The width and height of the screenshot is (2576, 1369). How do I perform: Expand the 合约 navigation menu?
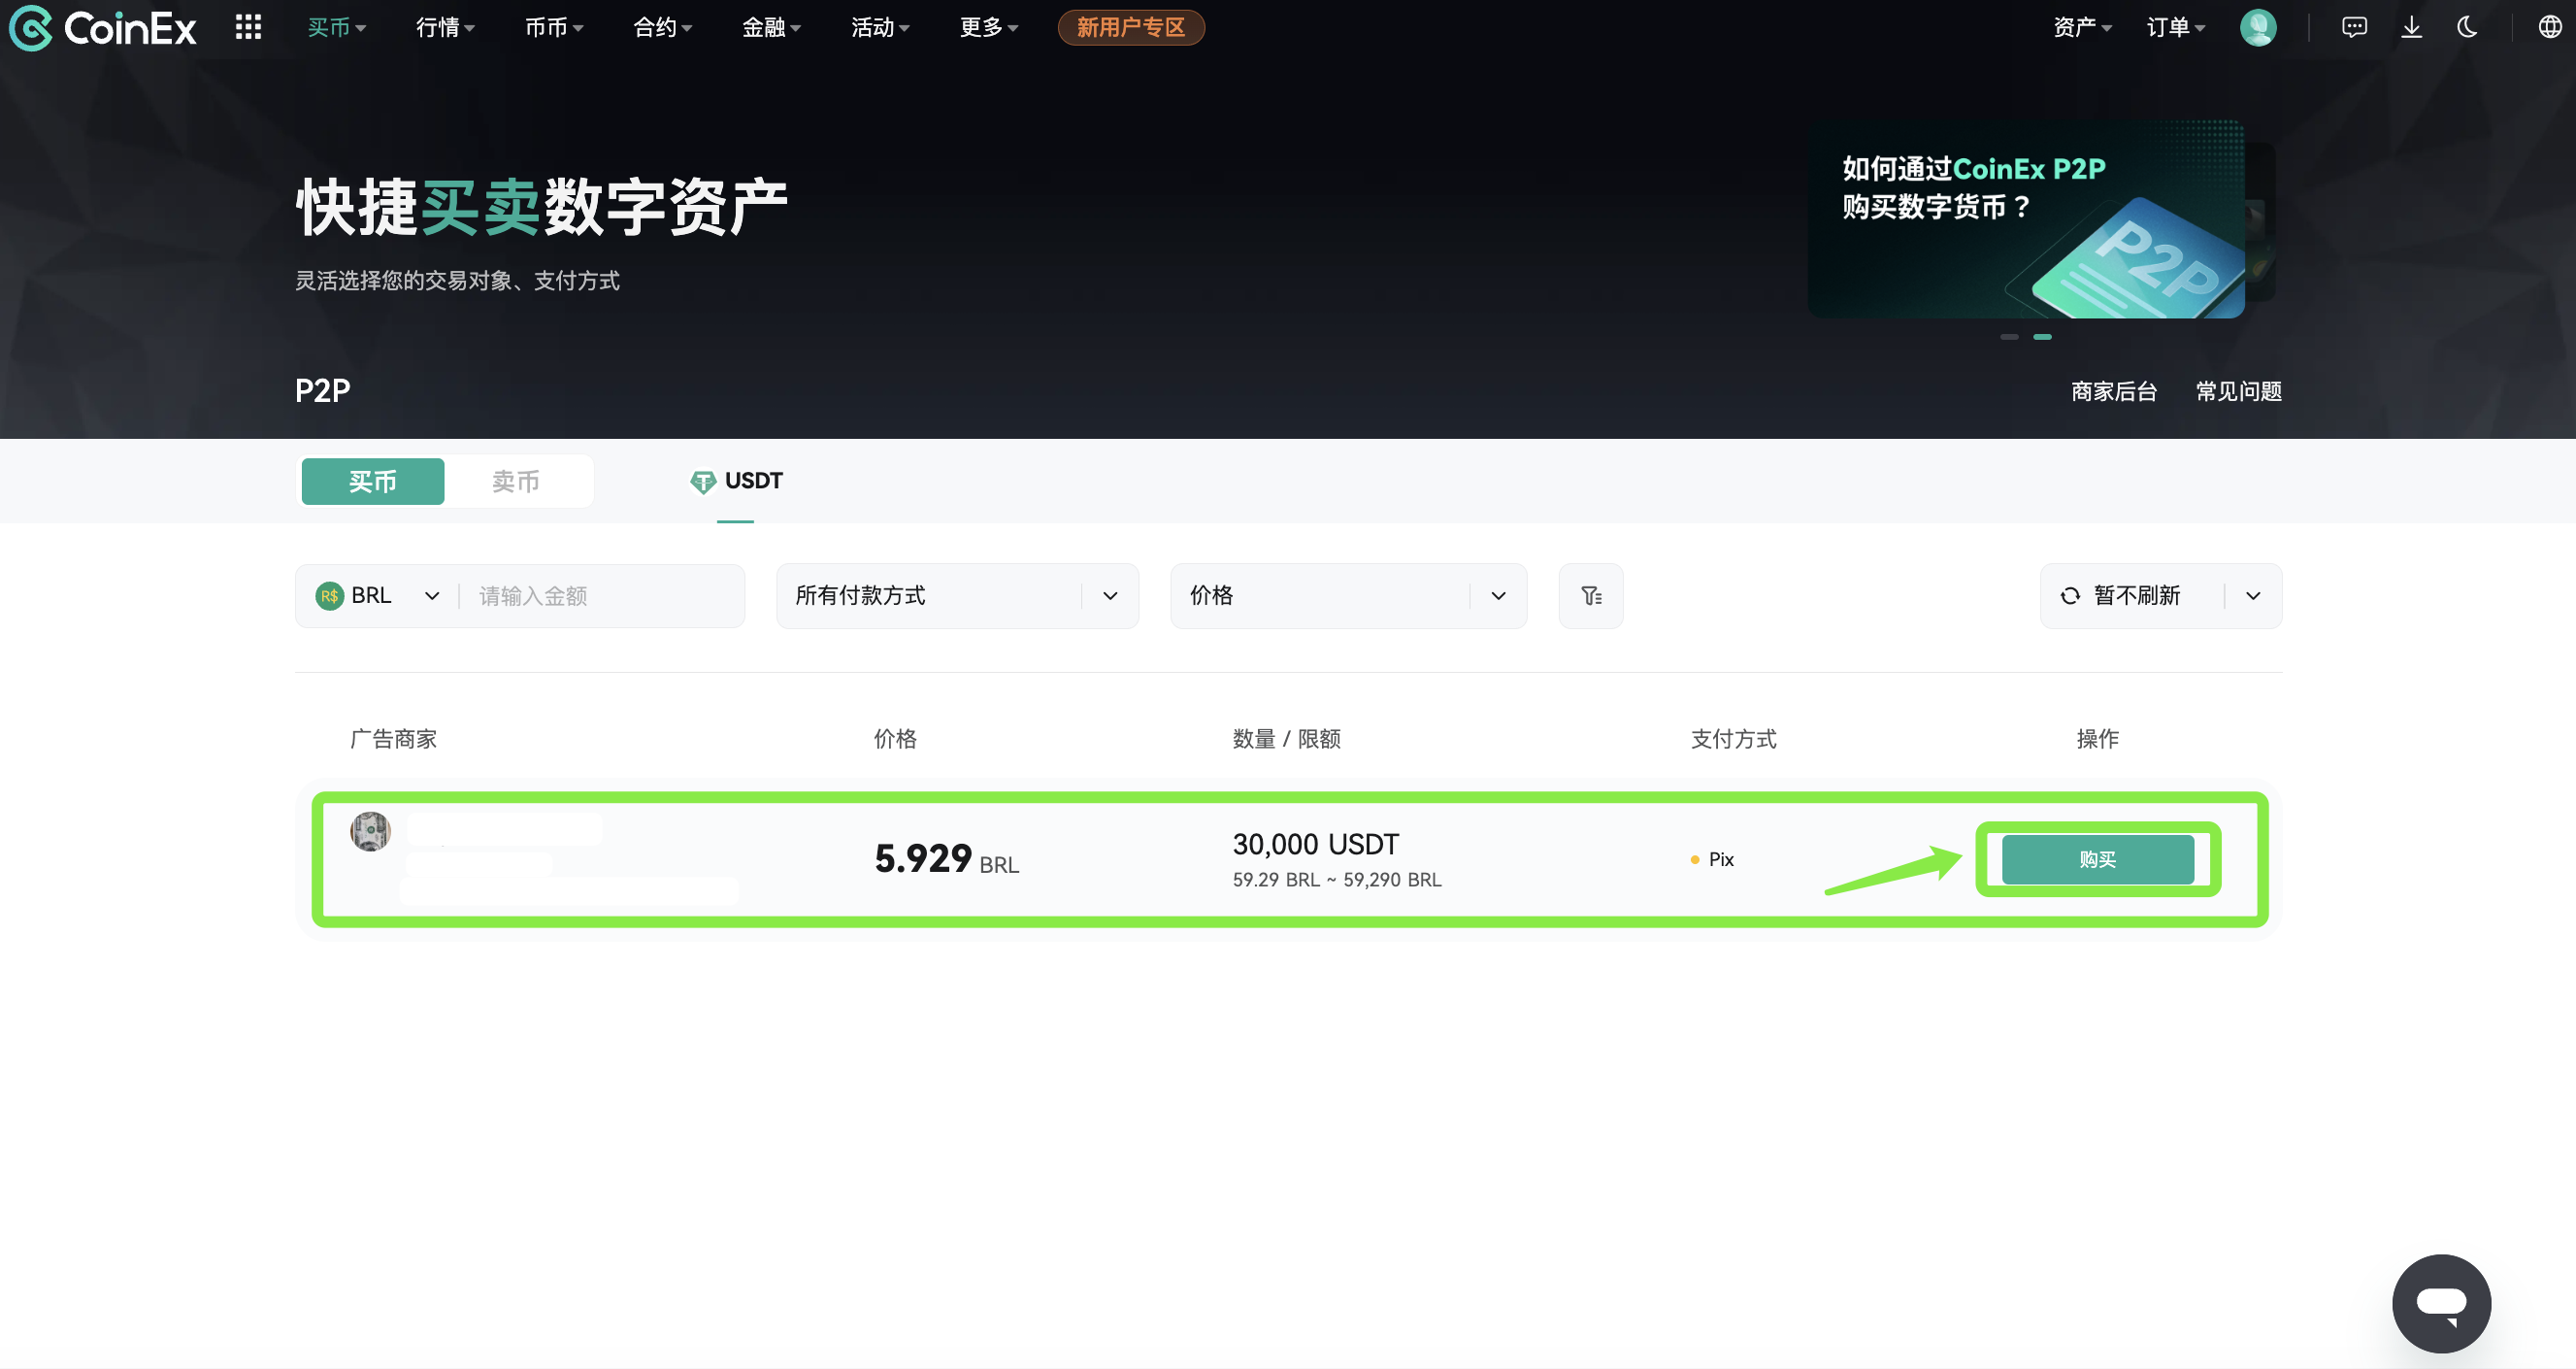coord(663,27)
